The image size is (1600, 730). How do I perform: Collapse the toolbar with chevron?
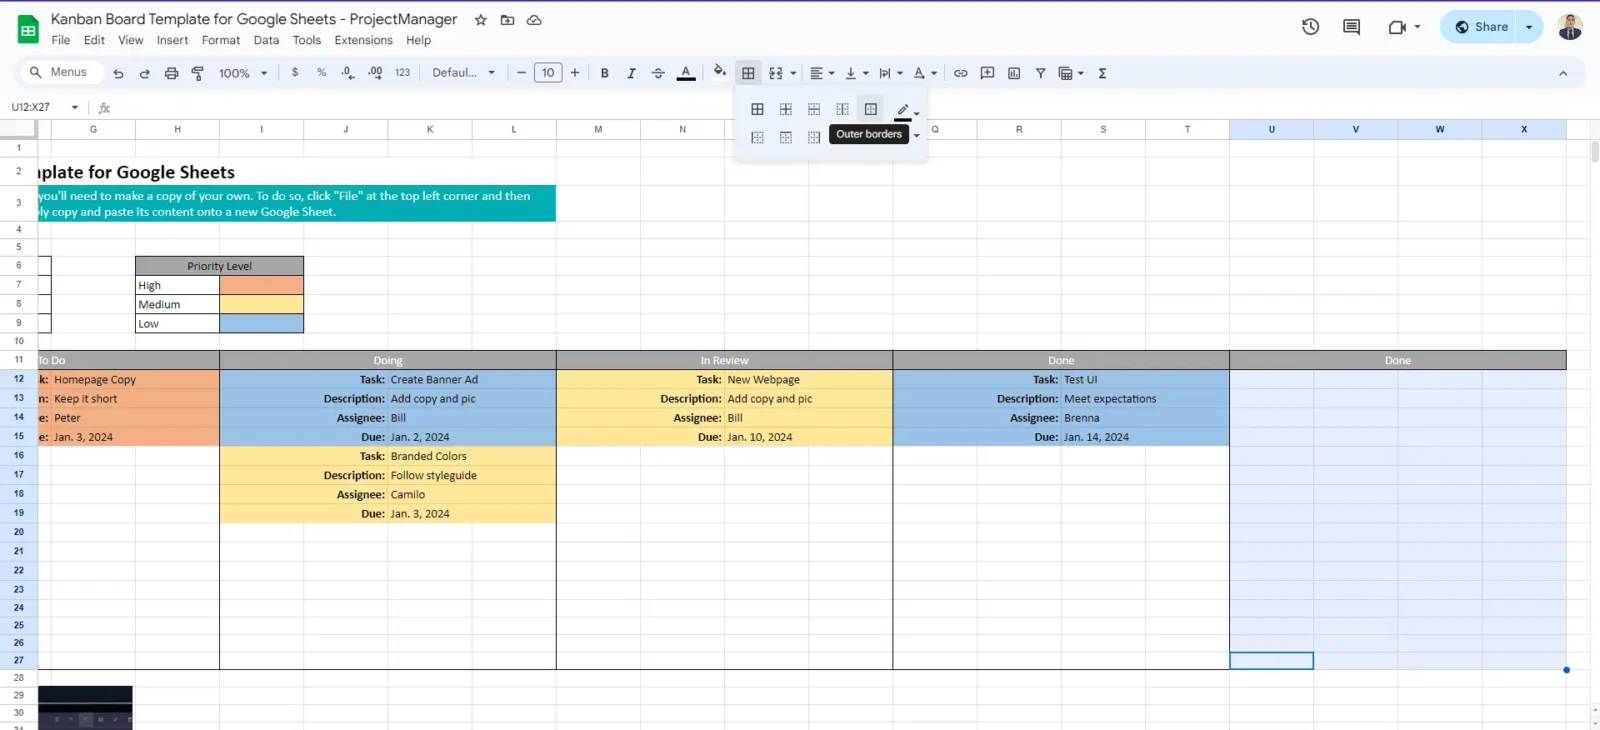[x=1563, y=73]
